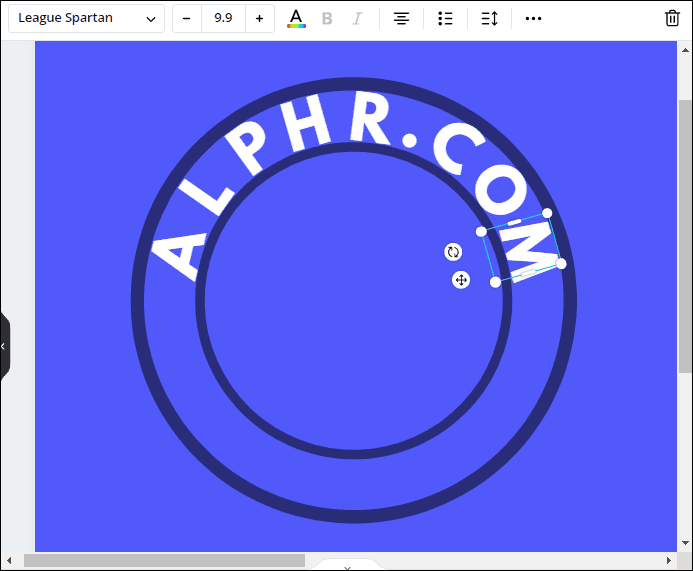
Task: Decrease font size with minus button
Action: 186,18
